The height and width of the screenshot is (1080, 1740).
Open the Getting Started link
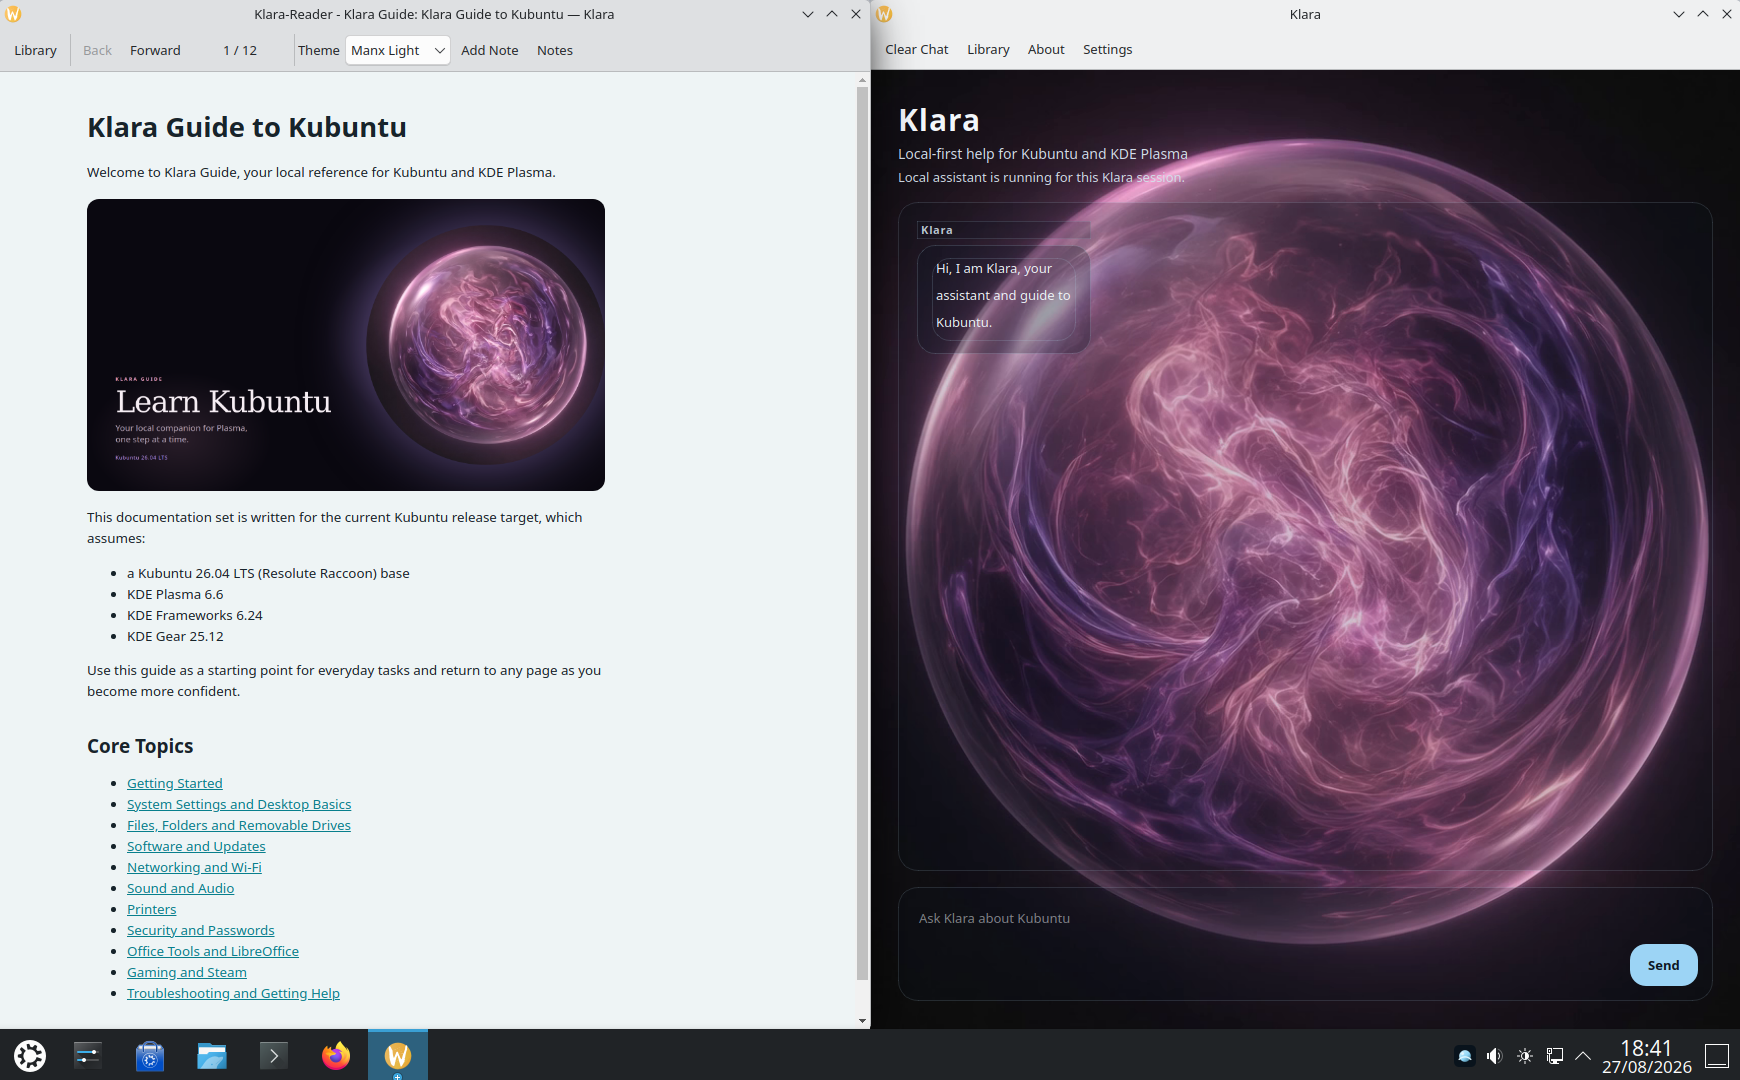click(175, 783)
